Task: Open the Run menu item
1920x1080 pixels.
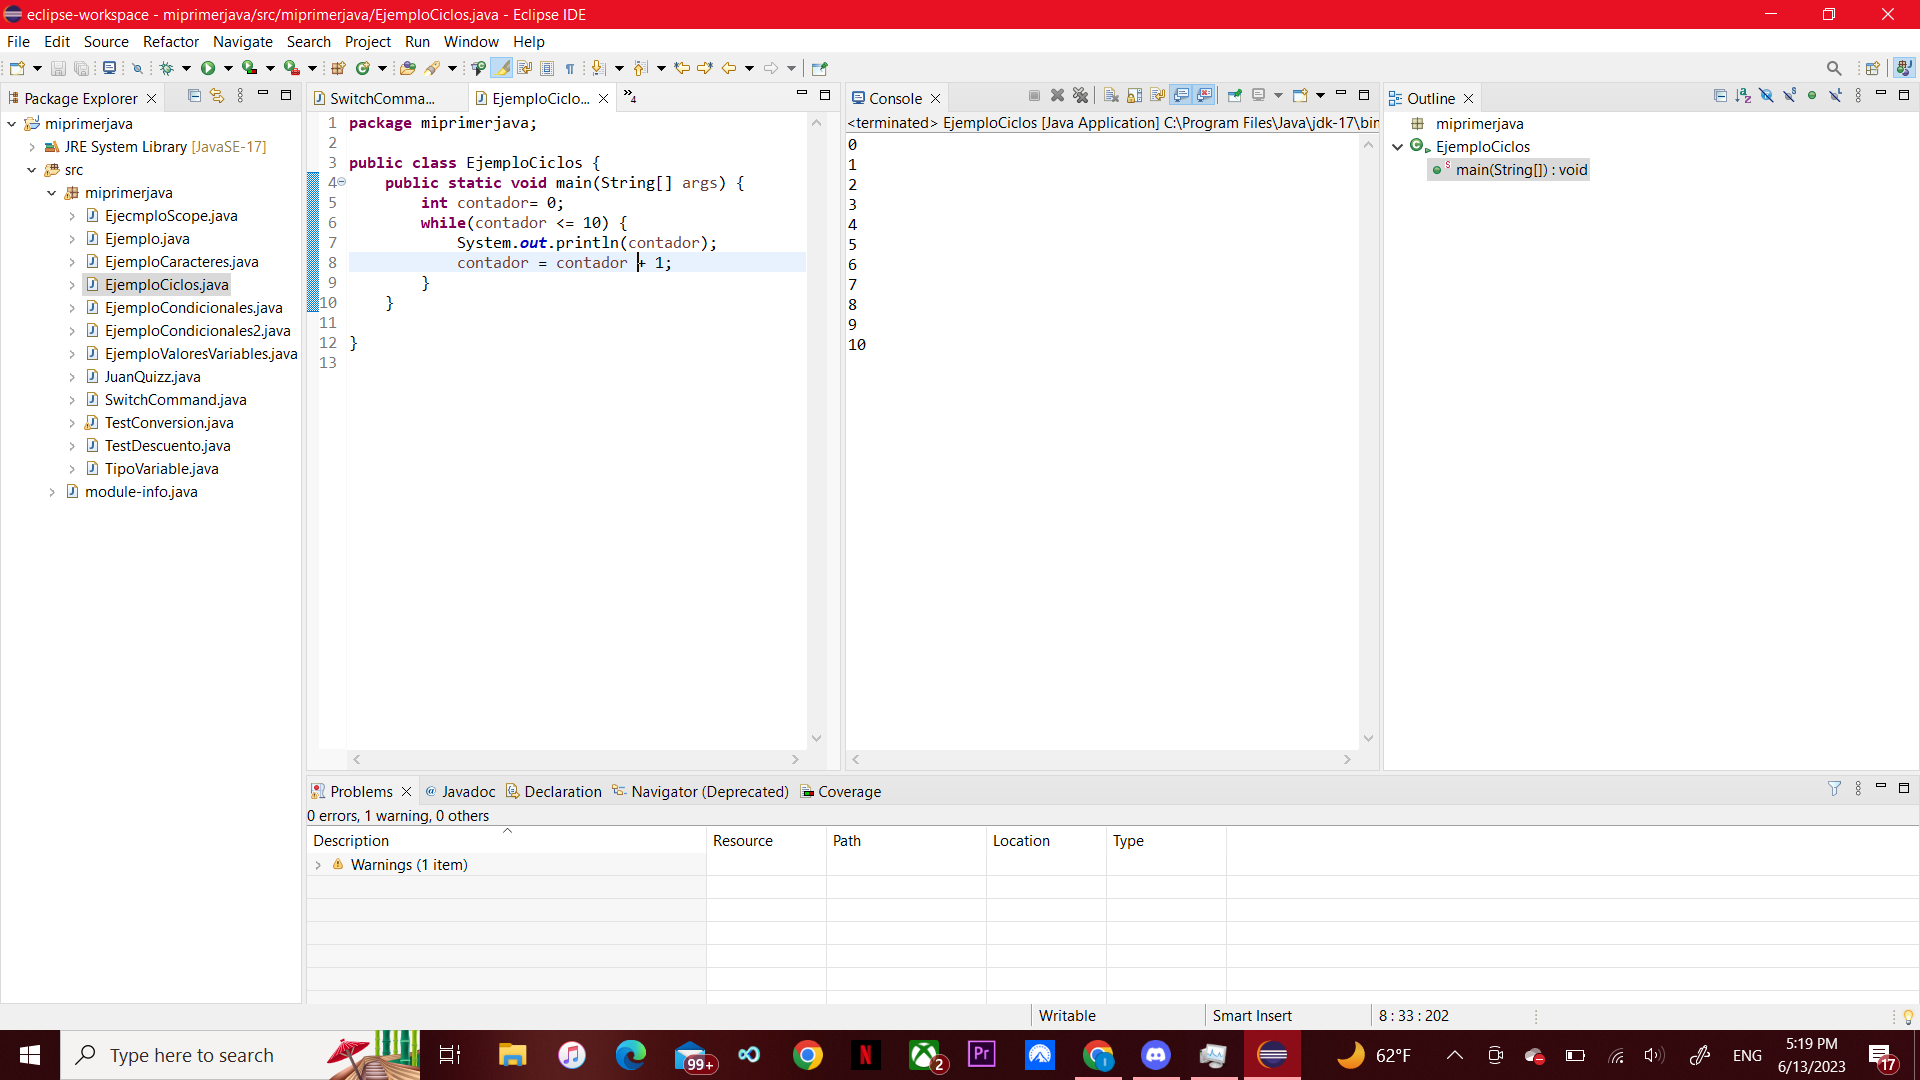Action: 418,41
